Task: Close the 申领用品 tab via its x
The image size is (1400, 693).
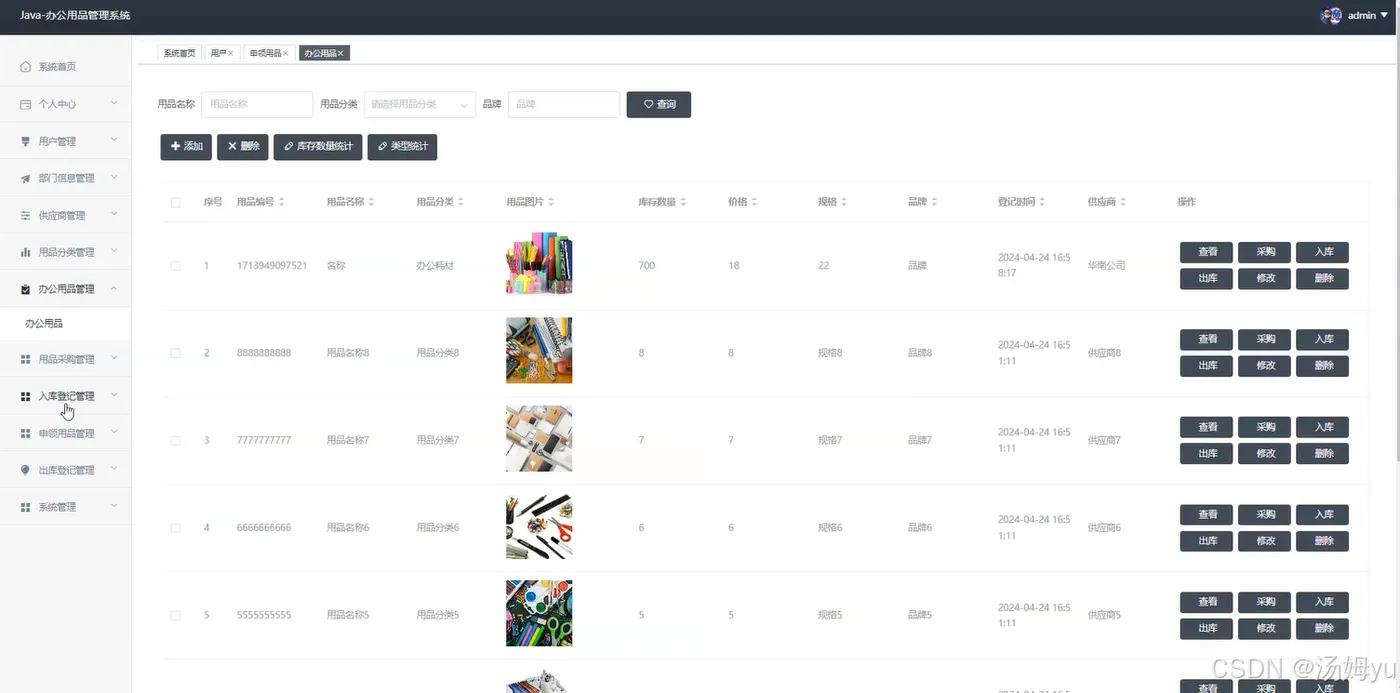Action: (286, 53)
